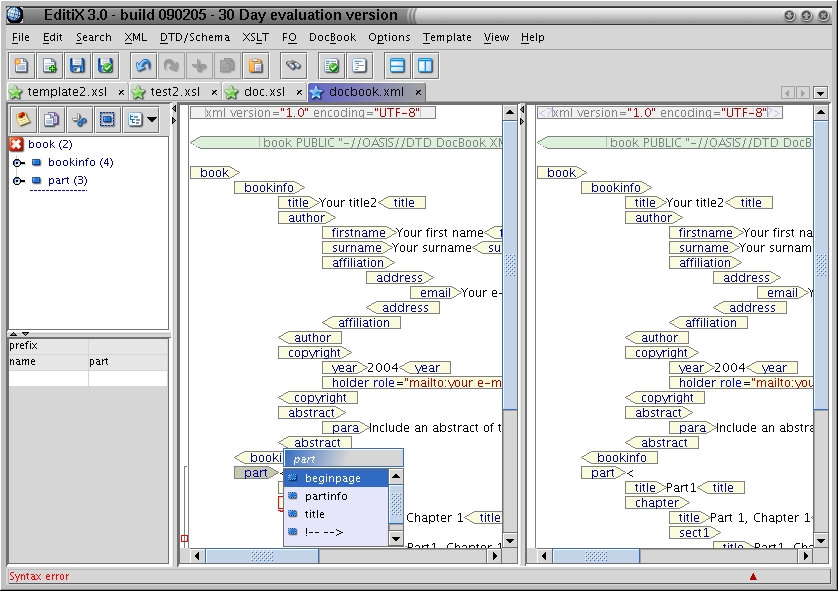This screenshot has height=591, width=838.
Task: Click the left editor vertical scrollbar thumb
Action: point(510,265)
